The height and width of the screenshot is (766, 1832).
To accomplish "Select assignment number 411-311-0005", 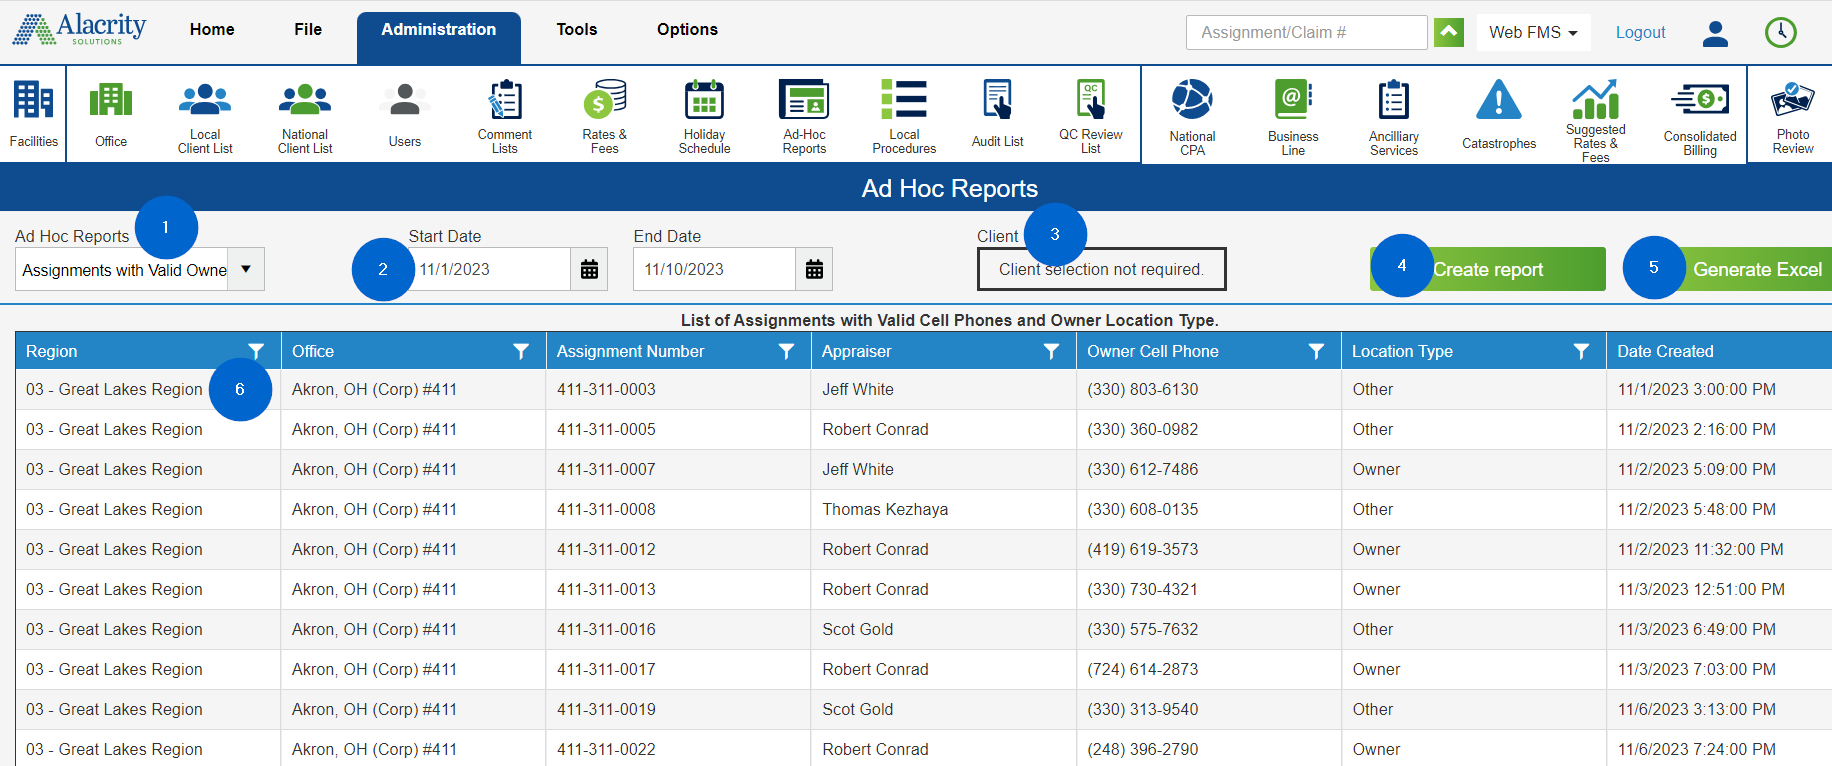I will 607,429.
